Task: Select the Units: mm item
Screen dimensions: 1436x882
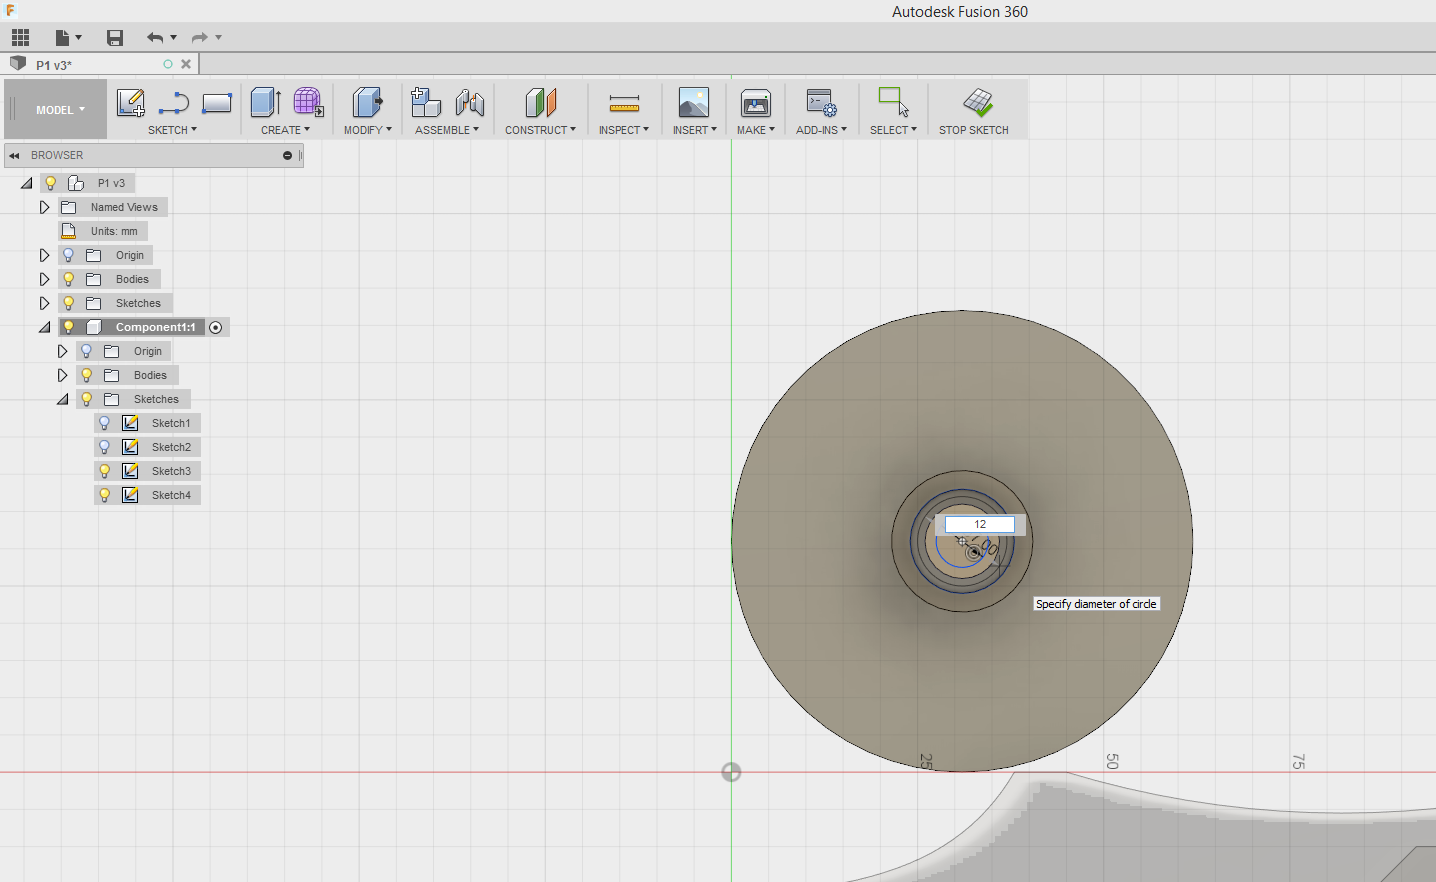Action: click(114, 231)
